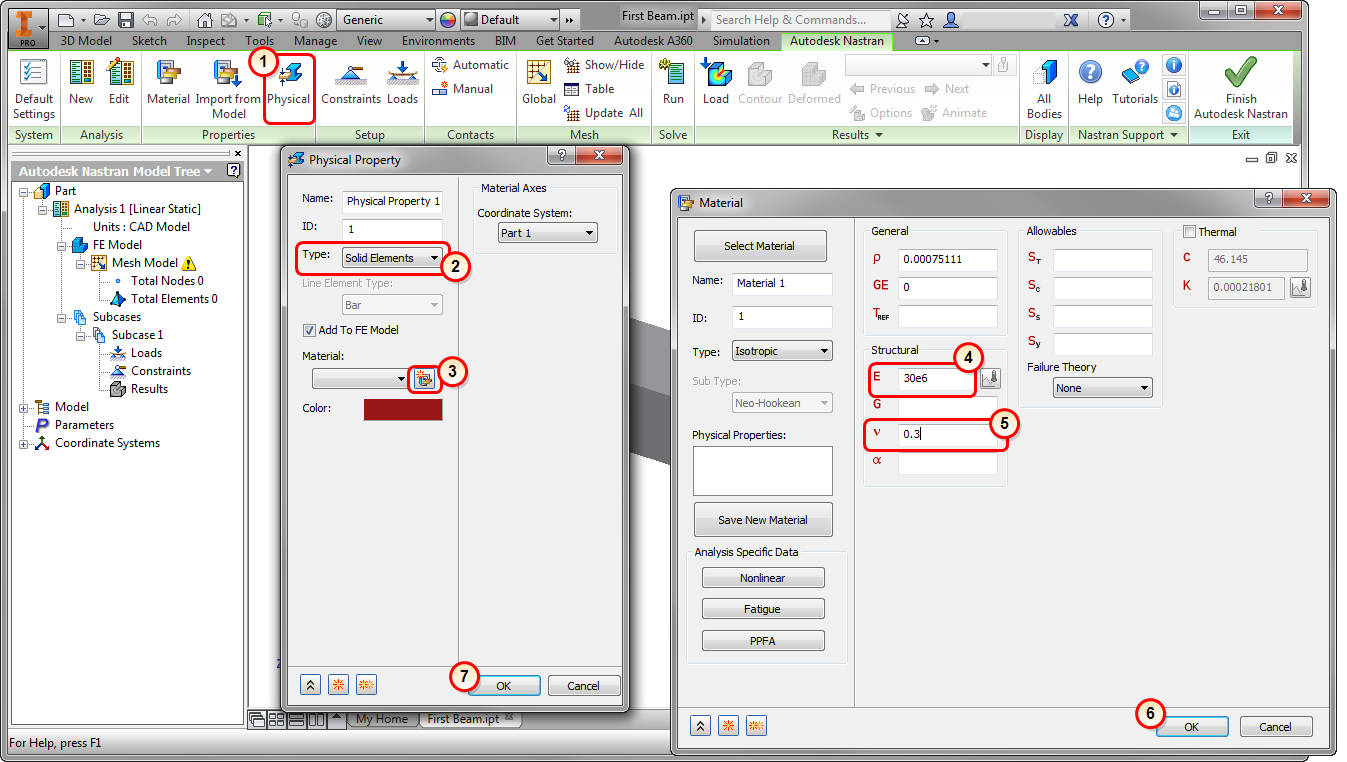Open the Type dropdown showing Solid Elements
The height and width of the screenshot is (762, 1347).
(392, 258)
